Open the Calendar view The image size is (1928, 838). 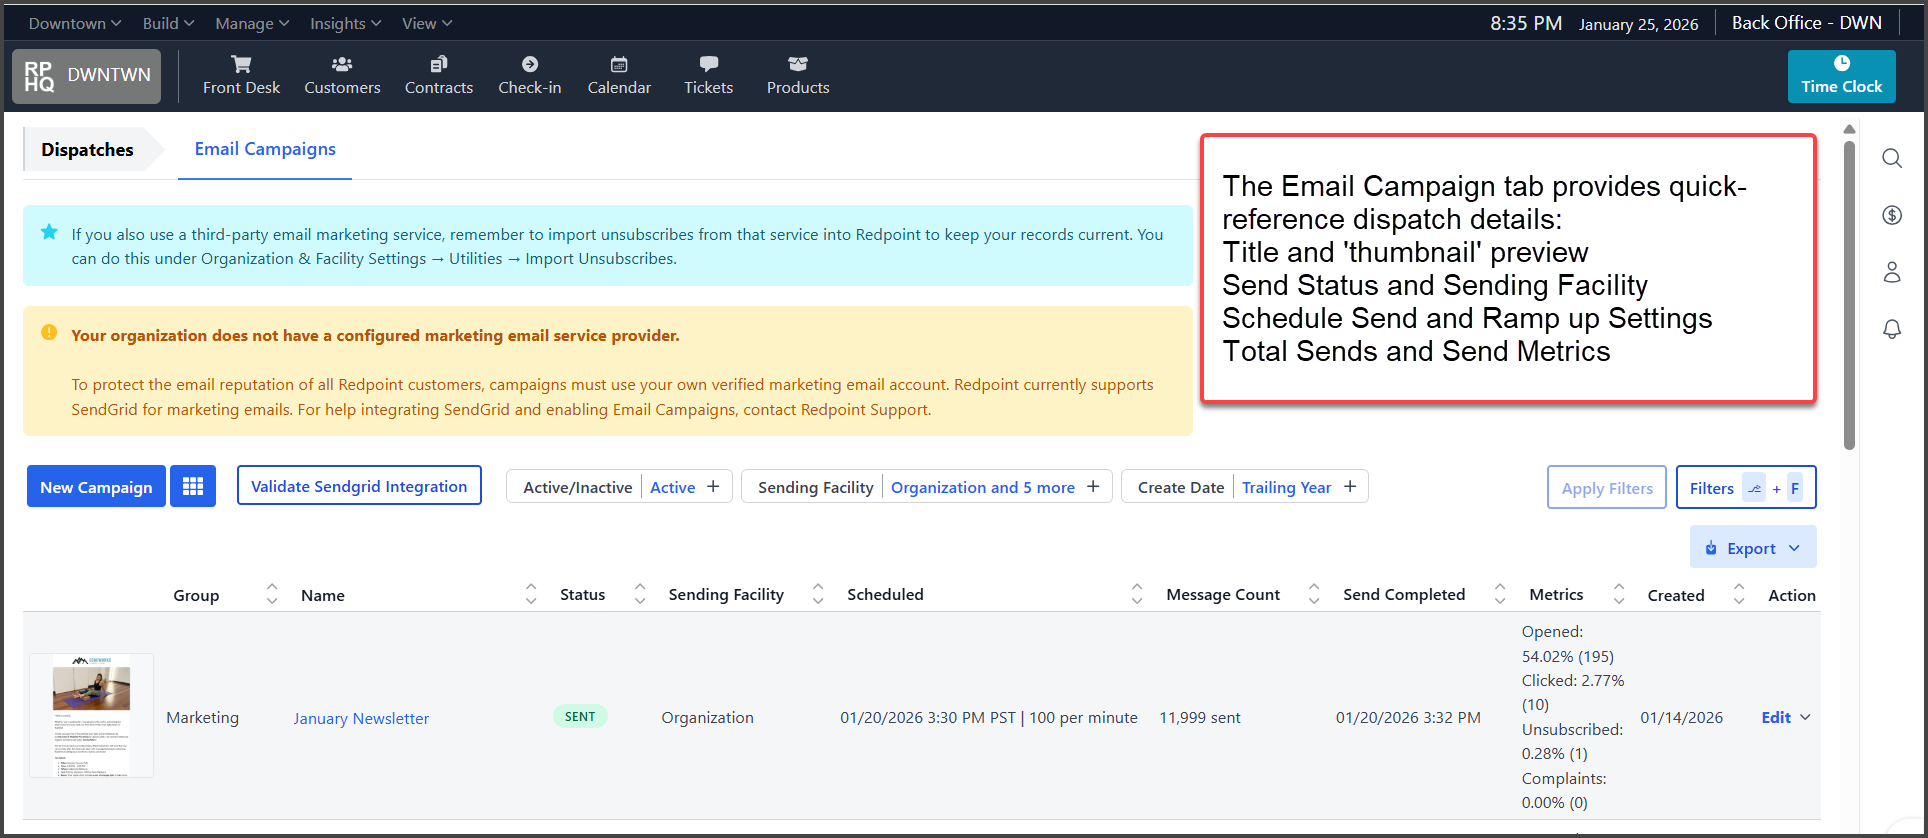point(619,76)
